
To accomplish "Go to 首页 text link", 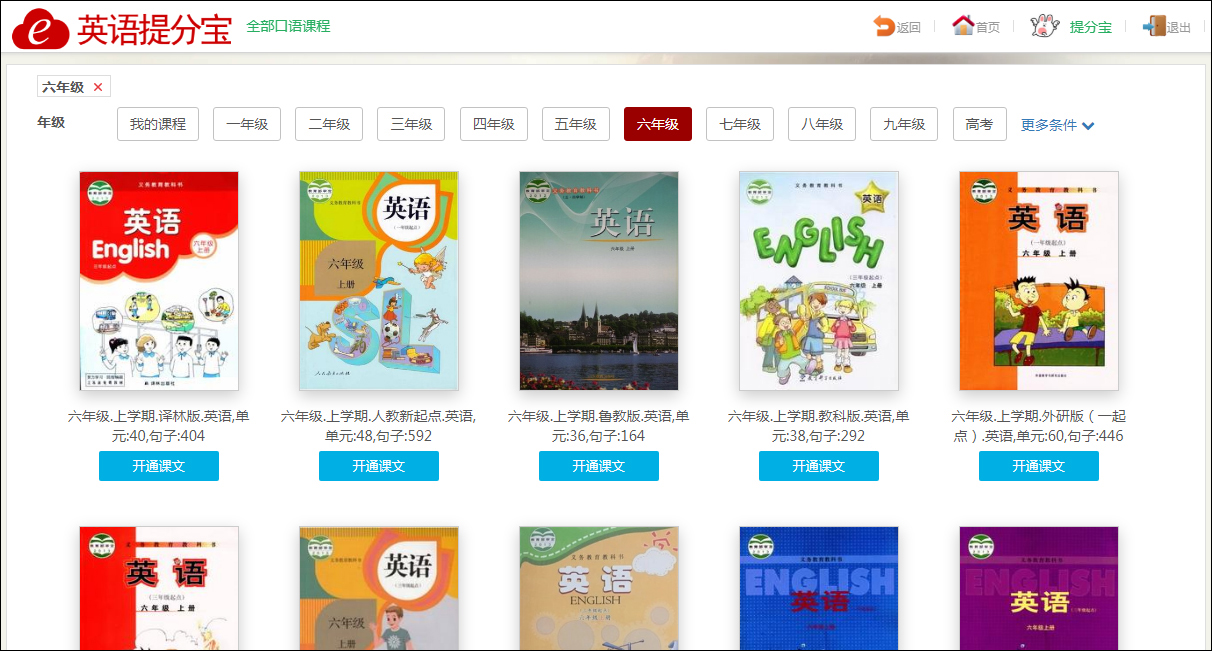I will tap(988, 28).
